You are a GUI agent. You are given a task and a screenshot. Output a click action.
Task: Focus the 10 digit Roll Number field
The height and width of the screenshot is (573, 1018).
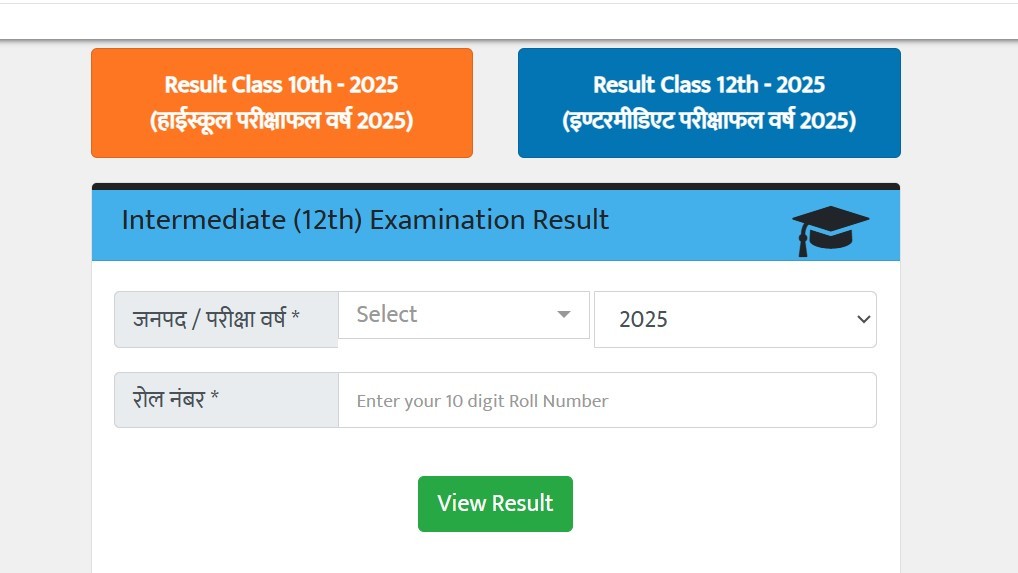coord(607,401)
